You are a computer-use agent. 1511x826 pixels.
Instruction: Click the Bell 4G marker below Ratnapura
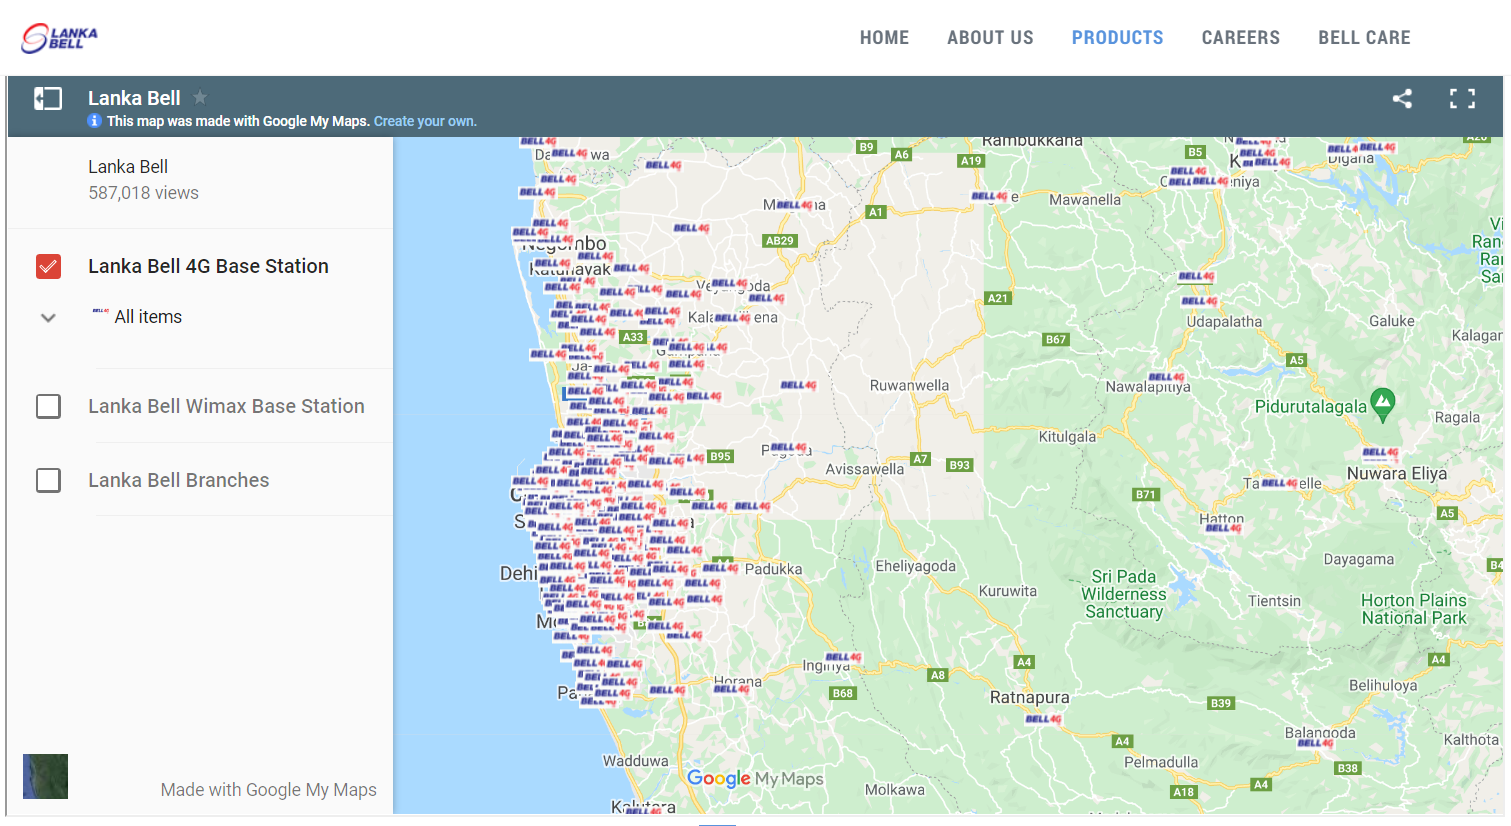point(1043,719)
